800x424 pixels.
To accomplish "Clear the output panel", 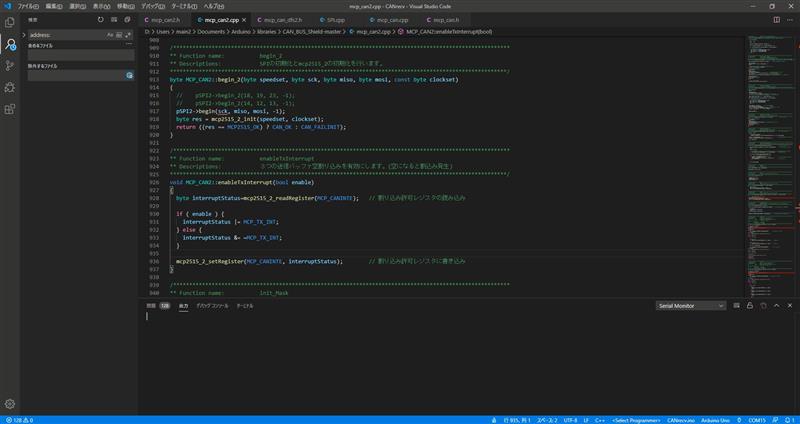I will click(736, 306).
